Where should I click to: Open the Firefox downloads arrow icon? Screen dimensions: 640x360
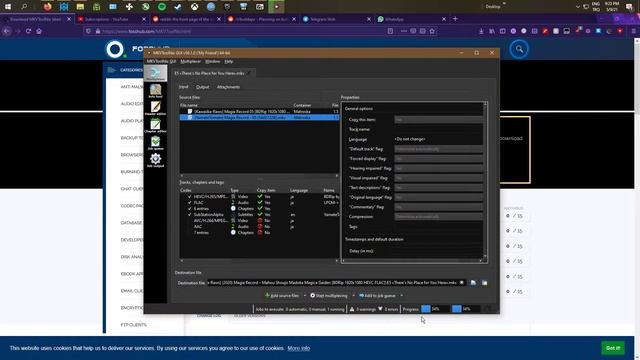[x=481, y=31]
